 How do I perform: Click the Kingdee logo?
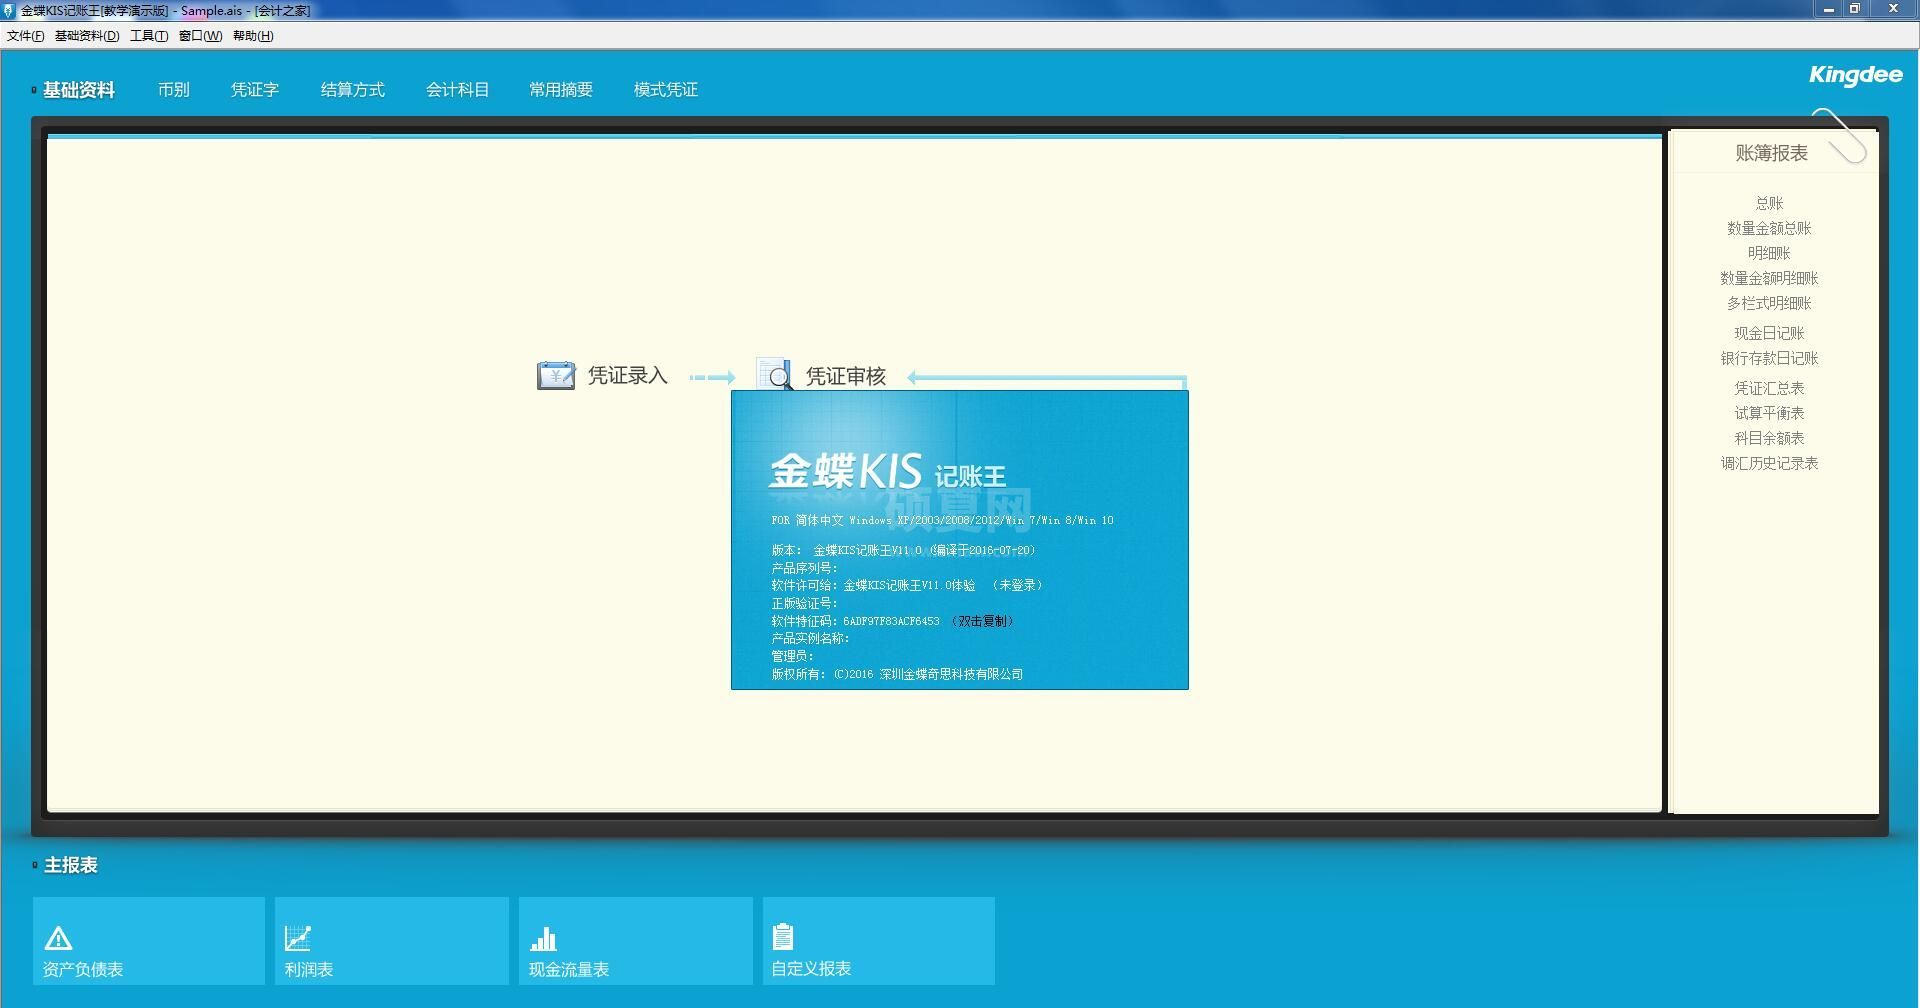click(1856, 75)
